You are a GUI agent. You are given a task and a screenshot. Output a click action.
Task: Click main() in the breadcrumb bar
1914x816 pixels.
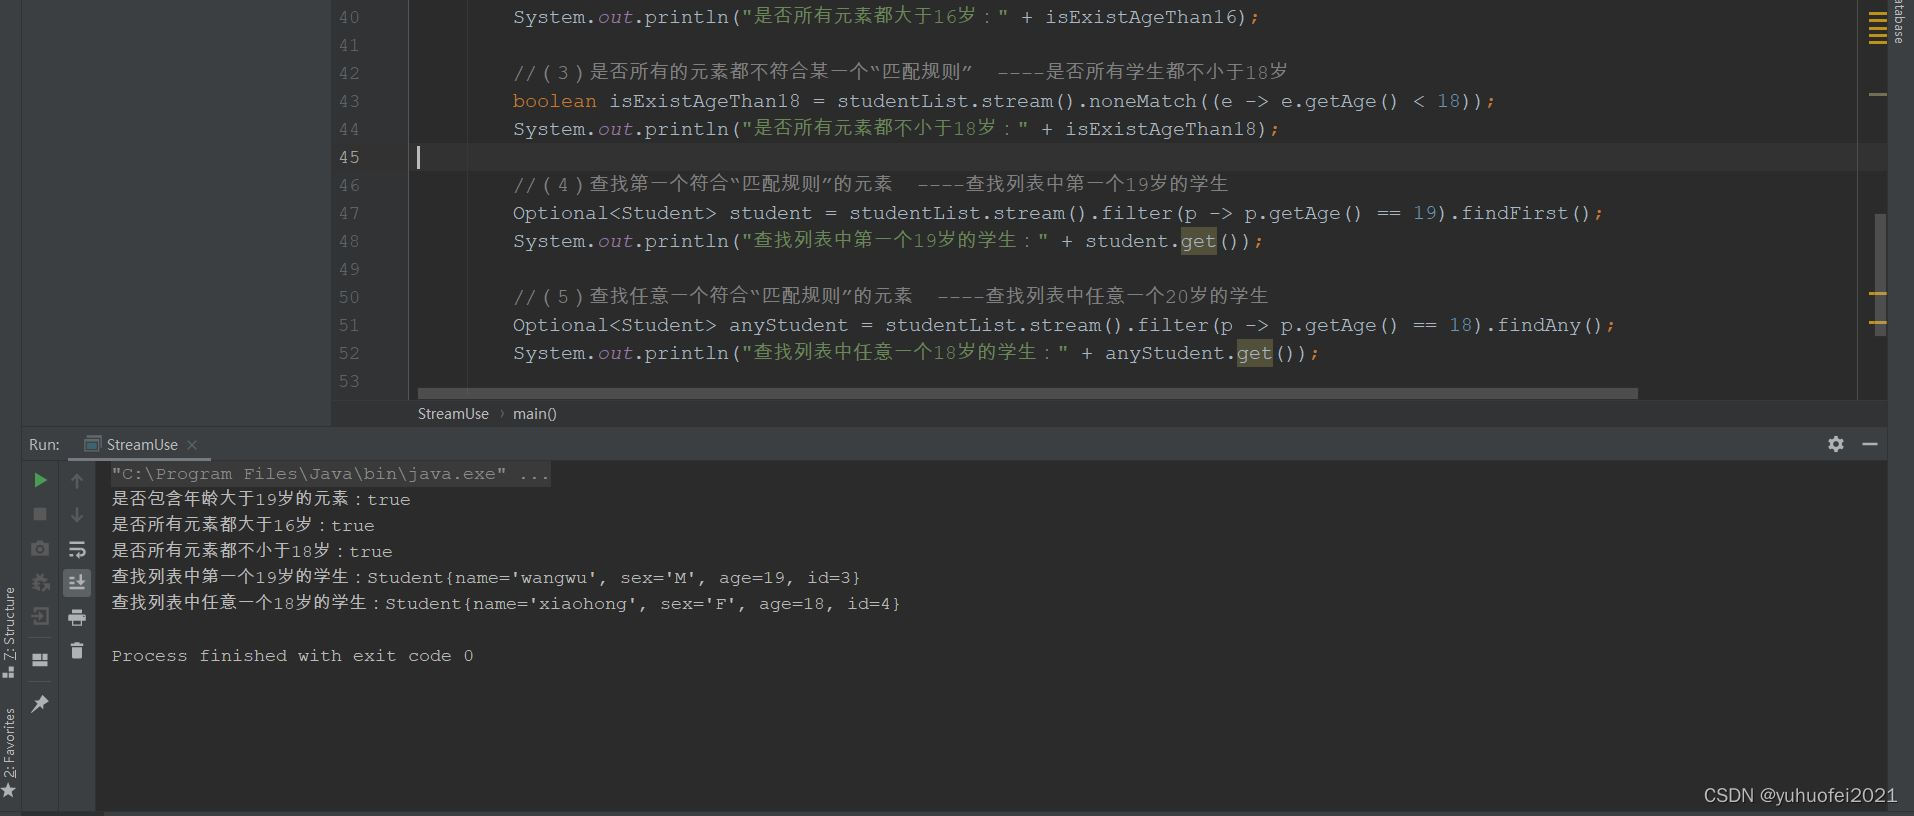pyautogui.click(x=535, y=414)
